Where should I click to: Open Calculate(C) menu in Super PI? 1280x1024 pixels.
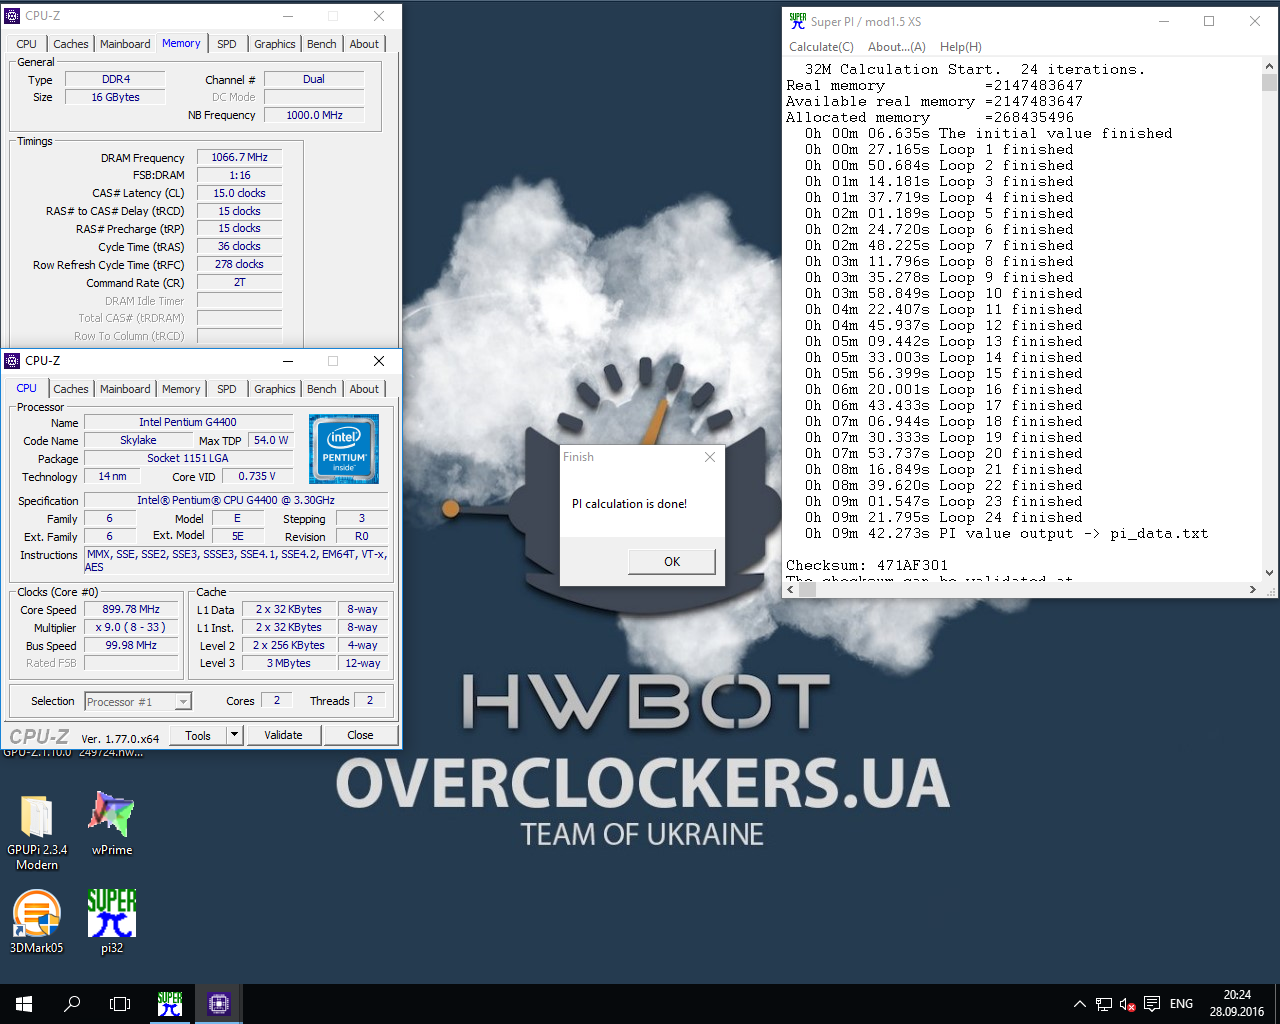[x=821, y=47]
